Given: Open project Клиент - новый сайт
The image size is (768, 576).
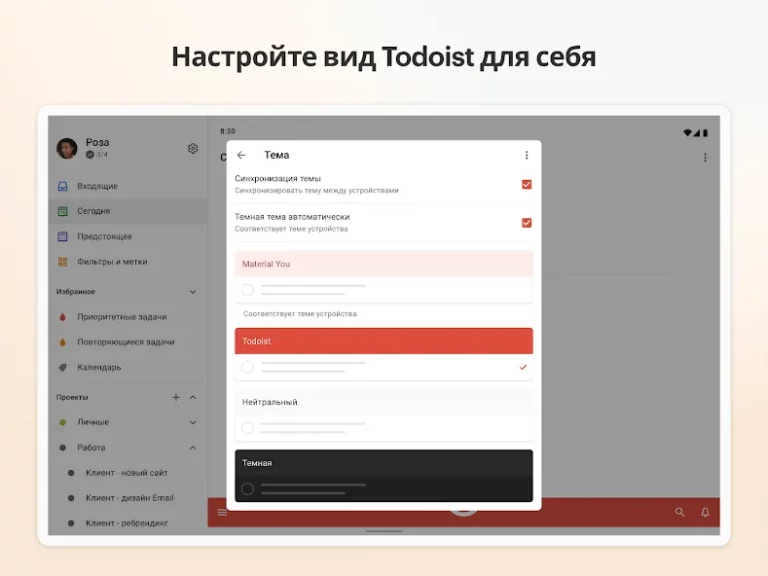Looking at the screenshot, I should pyautogui.click(x=128, y=473).
